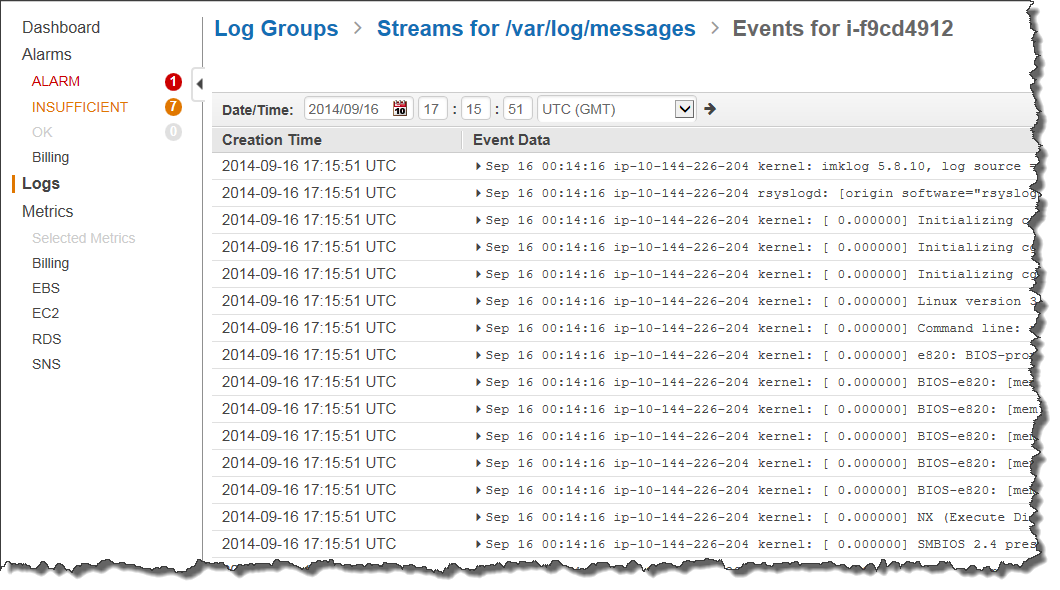Open Metrics section in sidebar

click(x=47, y=212)
